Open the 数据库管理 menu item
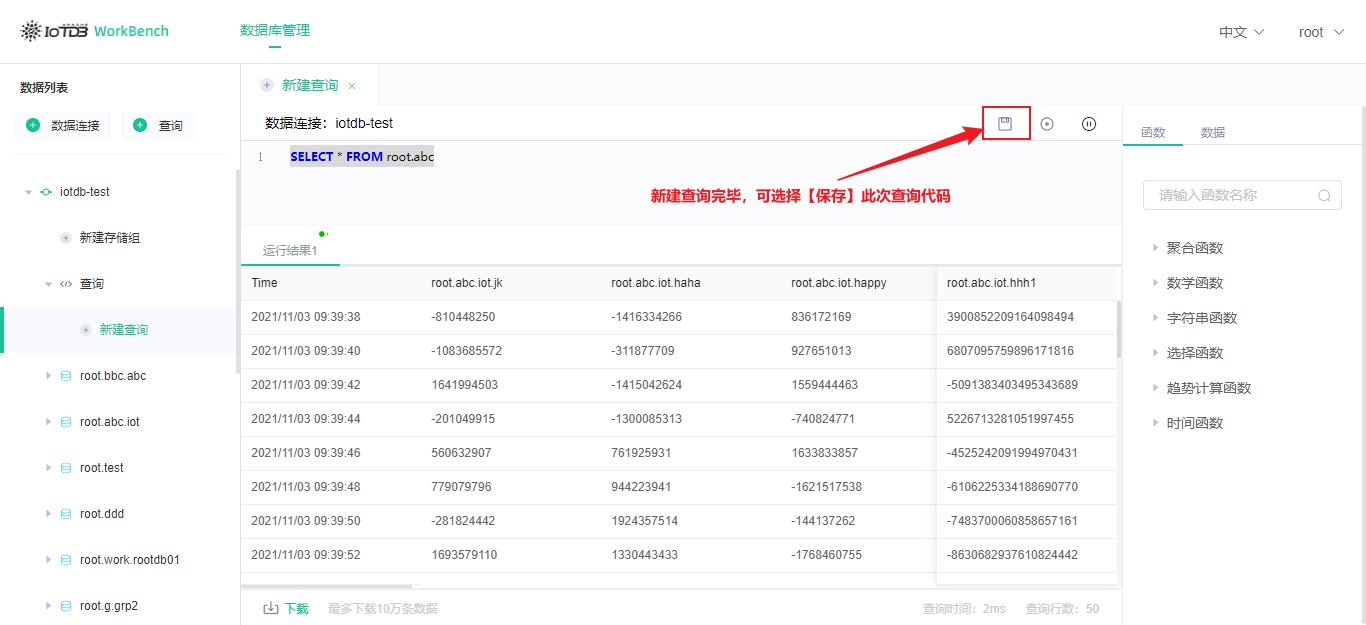This screenshot has height=625, width=1366. [274, 31]
